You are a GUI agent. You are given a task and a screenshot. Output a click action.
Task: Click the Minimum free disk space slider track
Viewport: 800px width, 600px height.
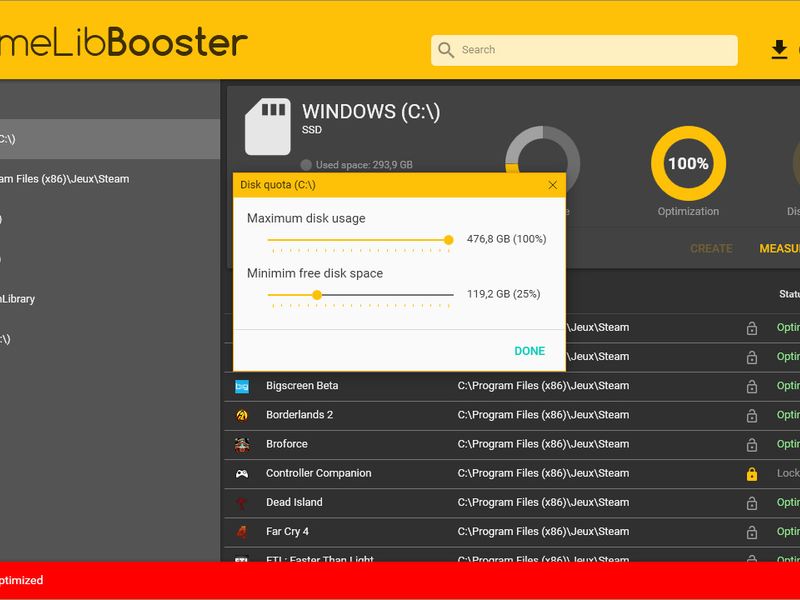360,295
